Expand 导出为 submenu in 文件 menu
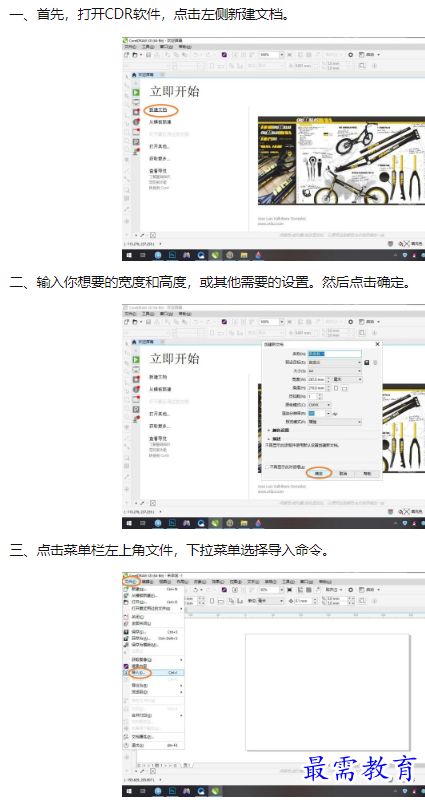 click(154, 686)
